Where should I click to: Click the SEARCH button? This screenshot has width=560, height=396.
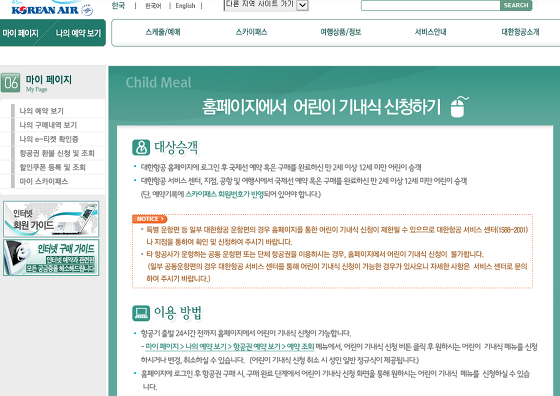click(x=516, y=5)
